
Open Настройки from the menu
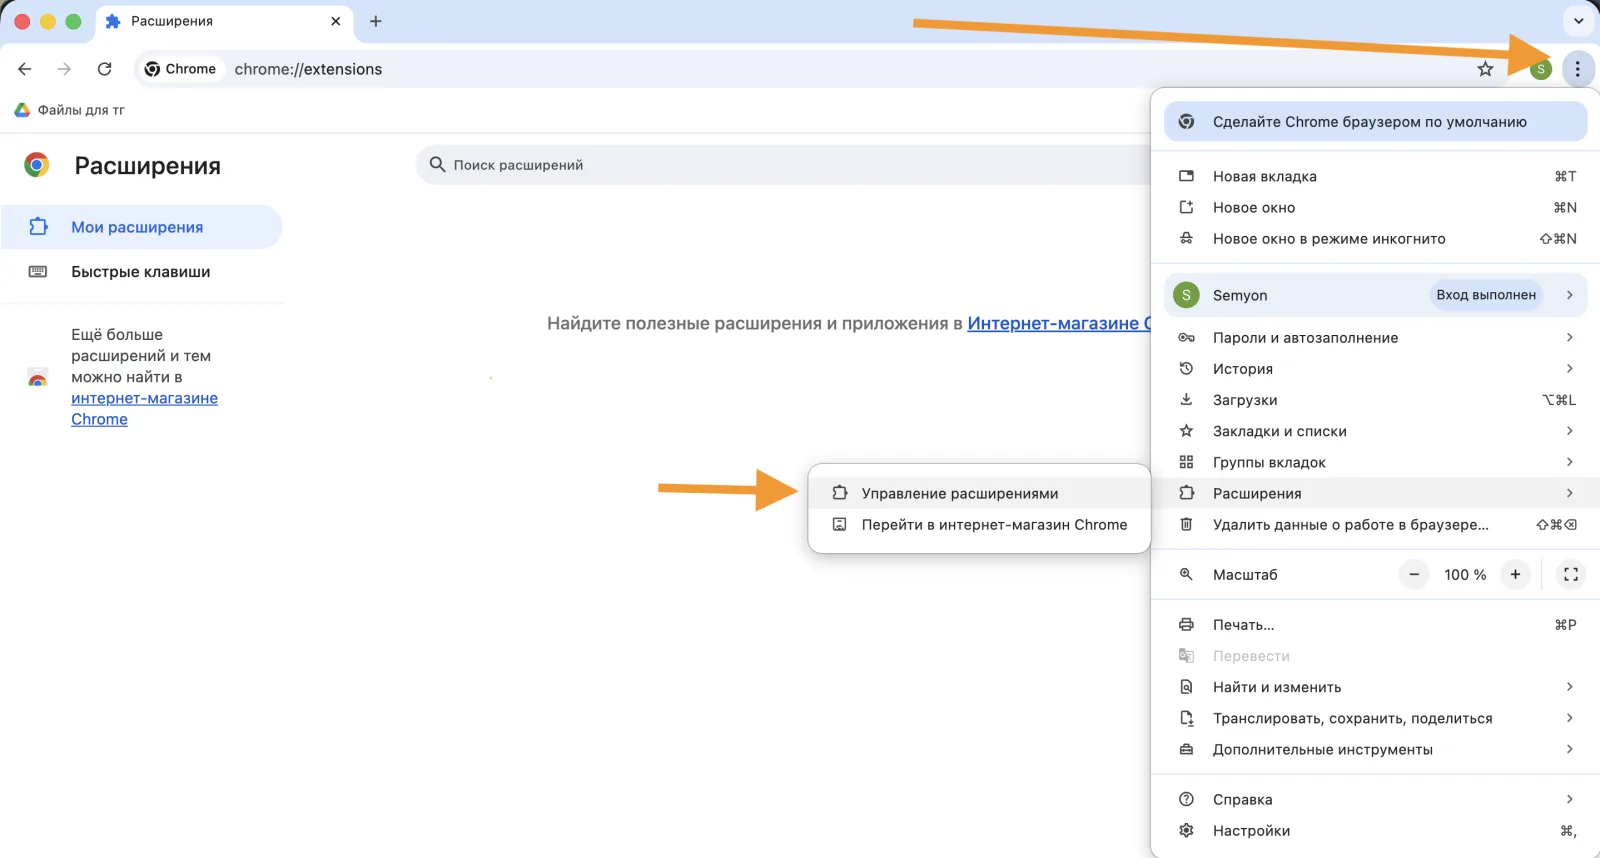1375,830
